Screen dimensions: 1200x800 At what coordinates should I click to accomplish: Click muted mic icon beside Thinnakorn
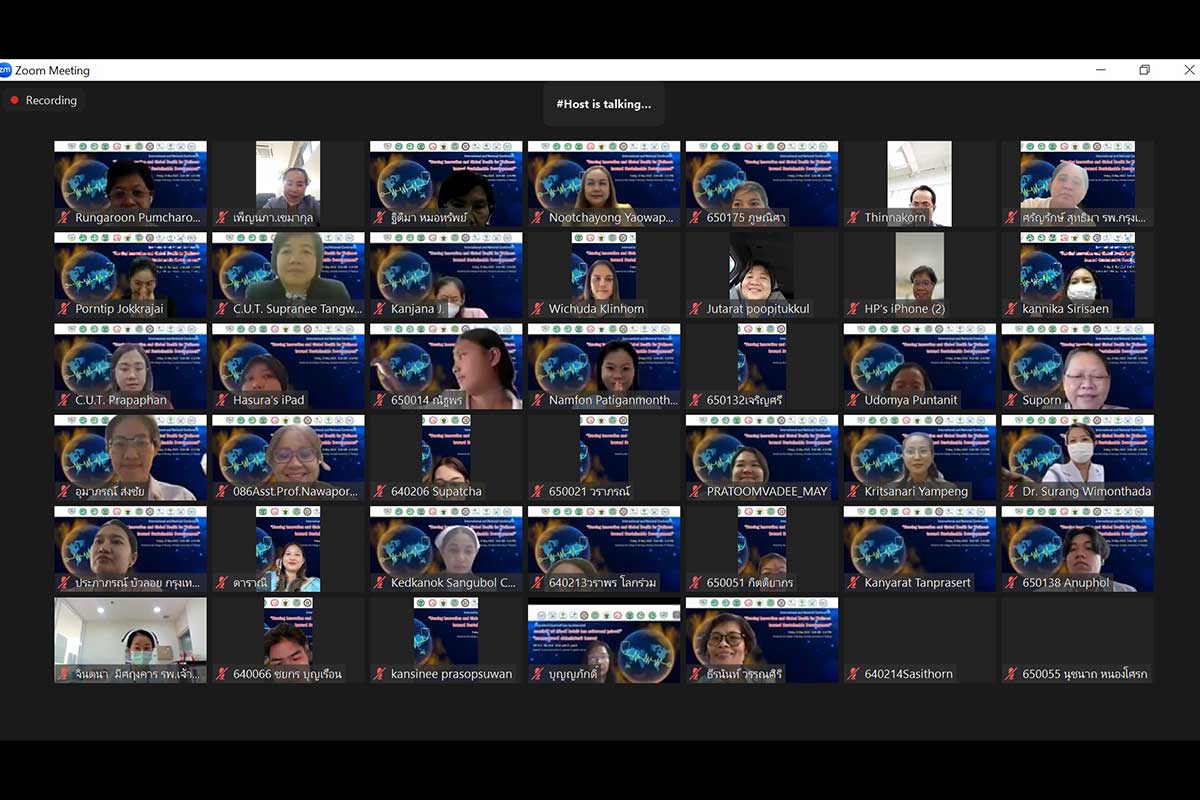[x=854, y=218]
